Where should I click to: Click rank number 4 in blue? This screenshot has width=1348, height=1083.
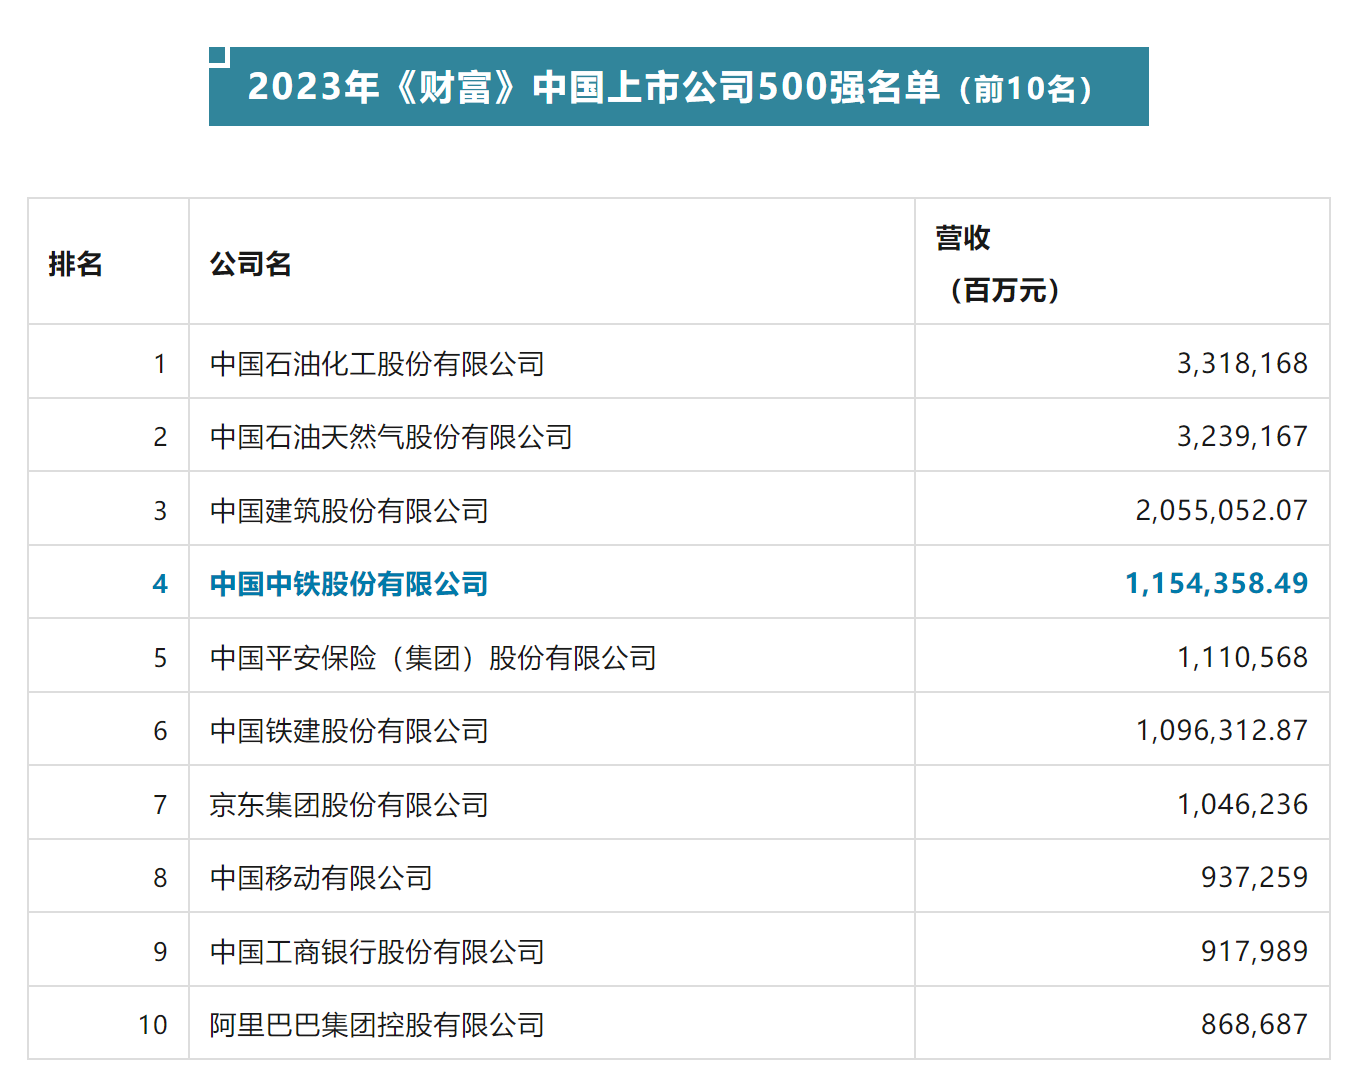(x=160, y=584)
